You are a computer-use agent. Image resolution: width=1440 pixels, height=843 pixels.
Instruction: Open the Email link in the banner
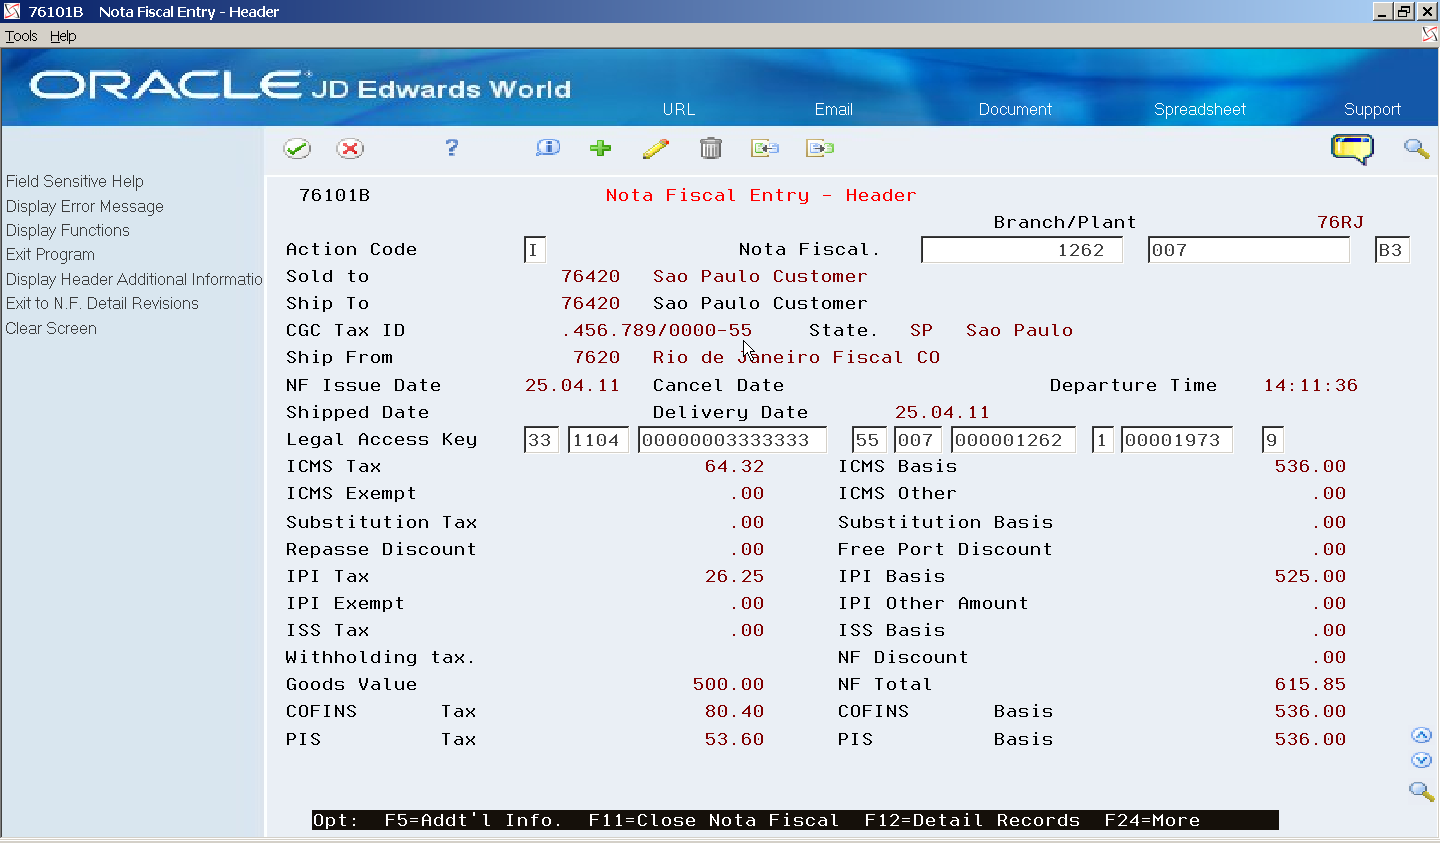pos(834,109)
